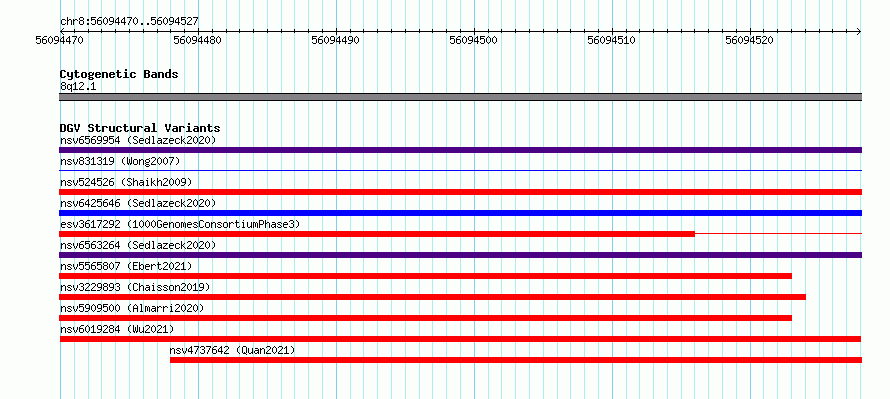The width and height of the screenshot is (890, 399).
Task: Click the chr8:56094470..56094527 region label
Action: [129, 22]
